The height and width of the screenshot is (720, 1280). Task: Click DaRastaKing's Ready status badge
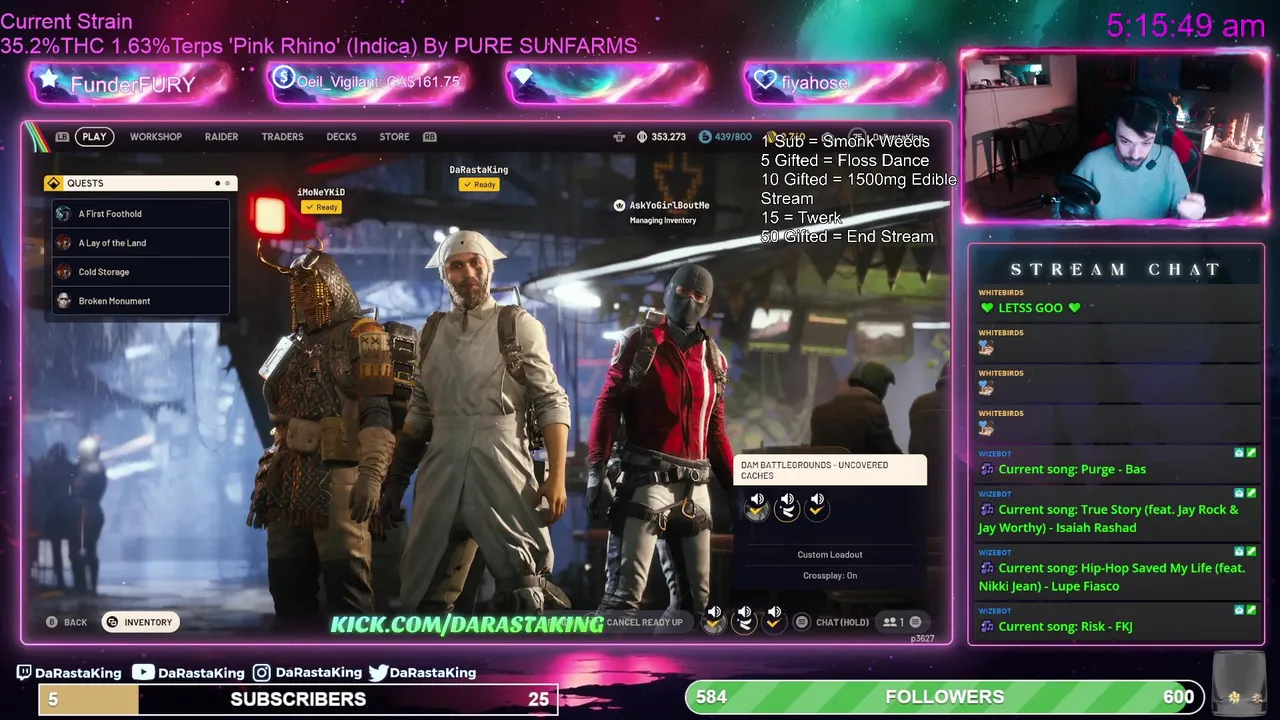479,185
